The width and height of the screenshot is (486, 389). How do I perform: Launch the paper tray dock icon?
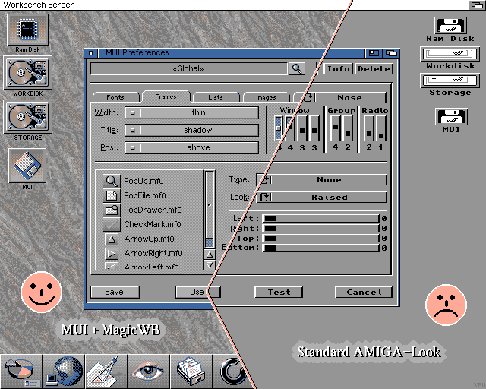[191, 371]
